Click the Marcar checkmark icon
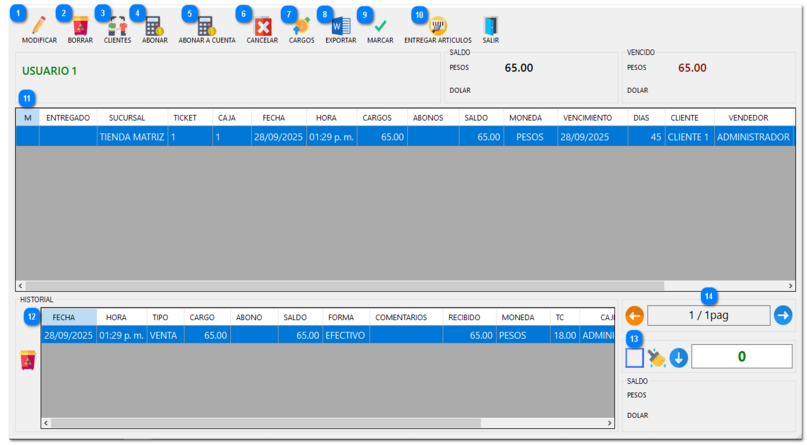Screen dimensions: 807x445 point(380,26)
